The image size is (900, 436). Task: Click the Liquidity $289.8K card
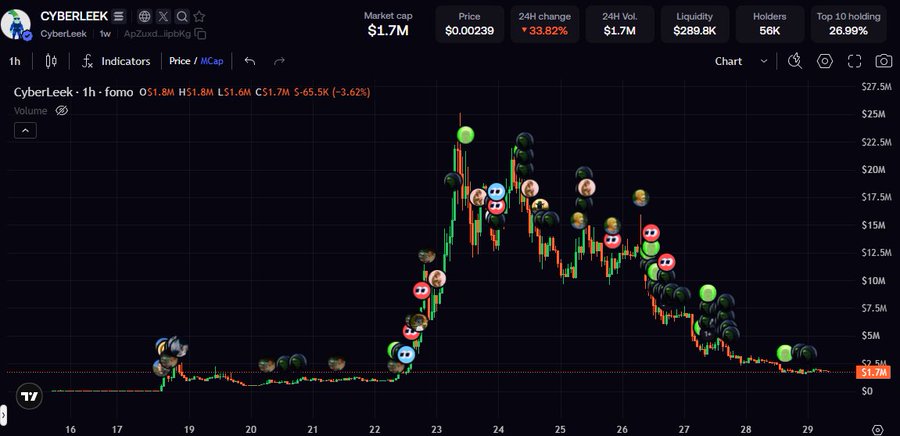click(x=695, y=24)
